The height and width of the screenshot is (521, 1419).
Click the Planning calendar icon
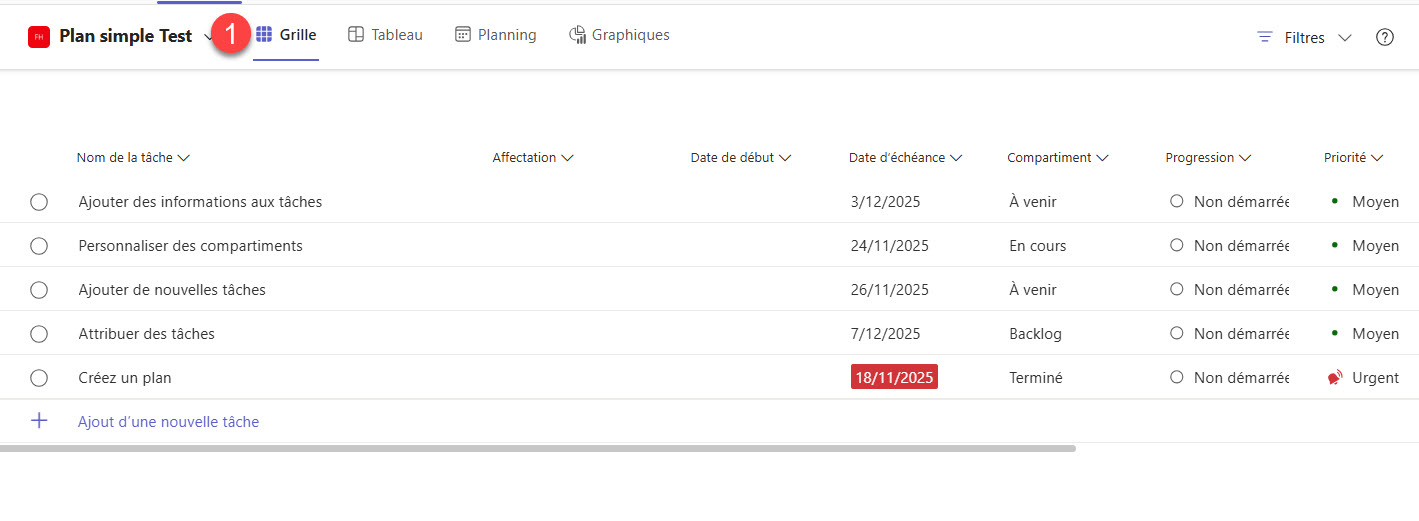point(463,35)
